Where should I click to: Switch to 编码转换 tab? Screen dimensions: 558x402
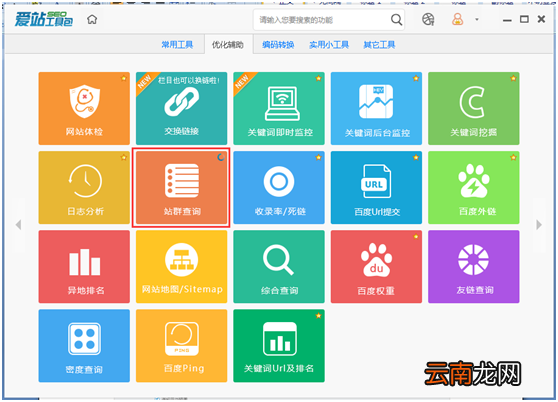click(x=278, y=45)
